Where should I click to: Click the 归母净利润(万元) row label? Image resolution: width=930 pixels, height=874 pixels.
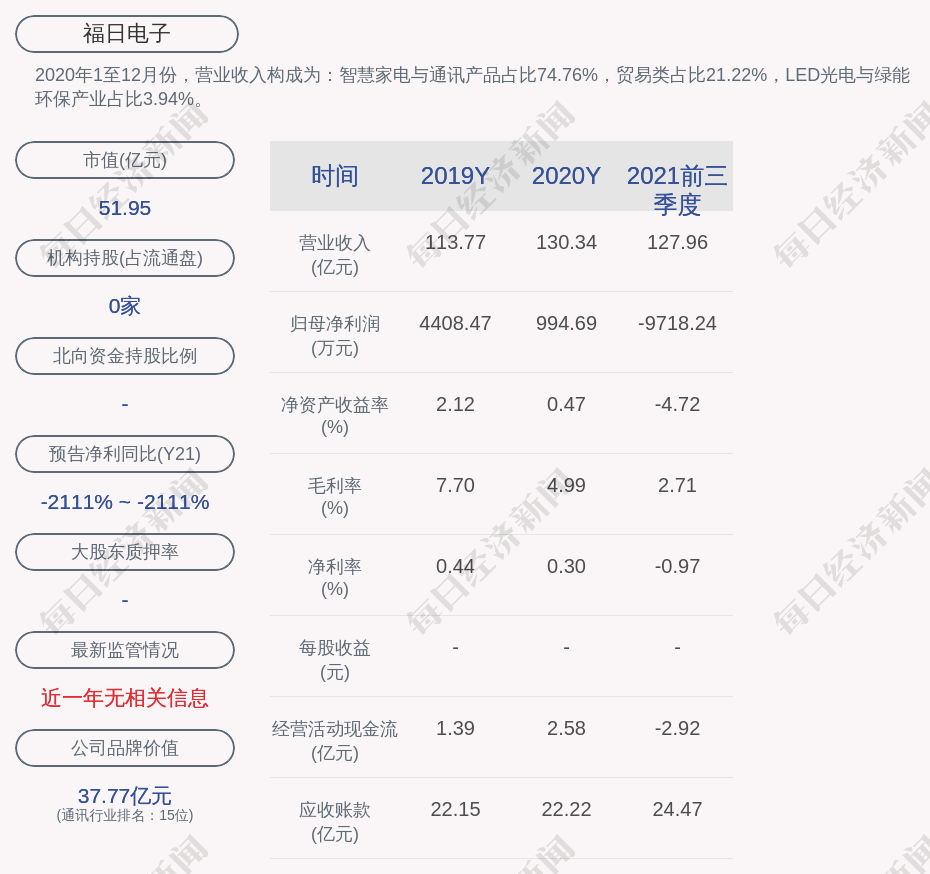click(335, 336)
